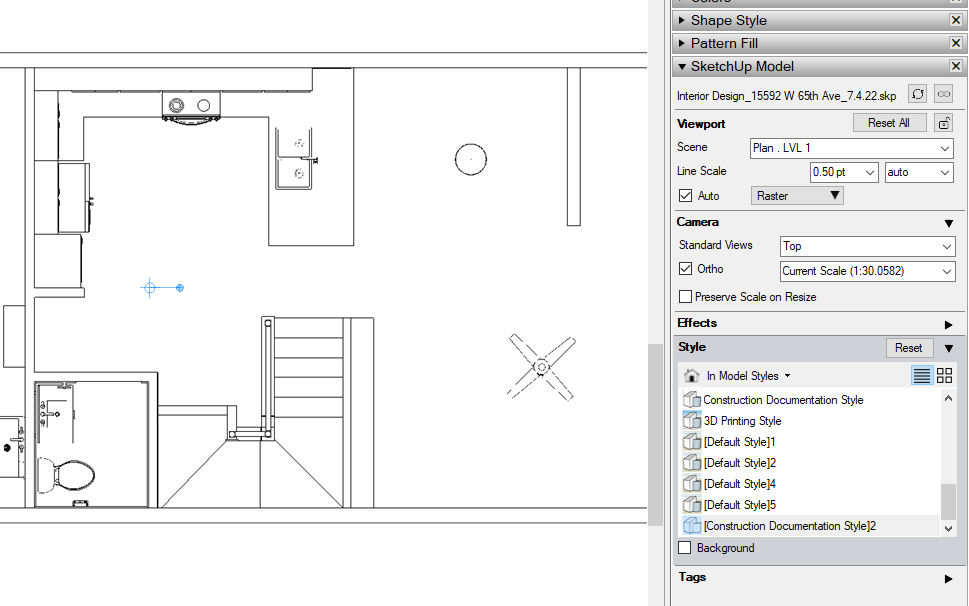This screenshot has width=969, height=606.
Task: Click the In Model Styles home icon
Action: (x=692, y=376)
